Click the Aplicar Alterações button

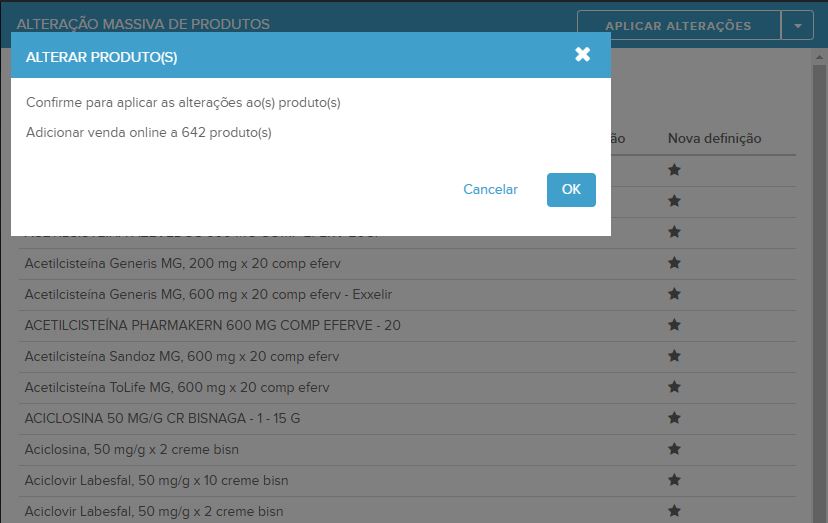[678, 26]
